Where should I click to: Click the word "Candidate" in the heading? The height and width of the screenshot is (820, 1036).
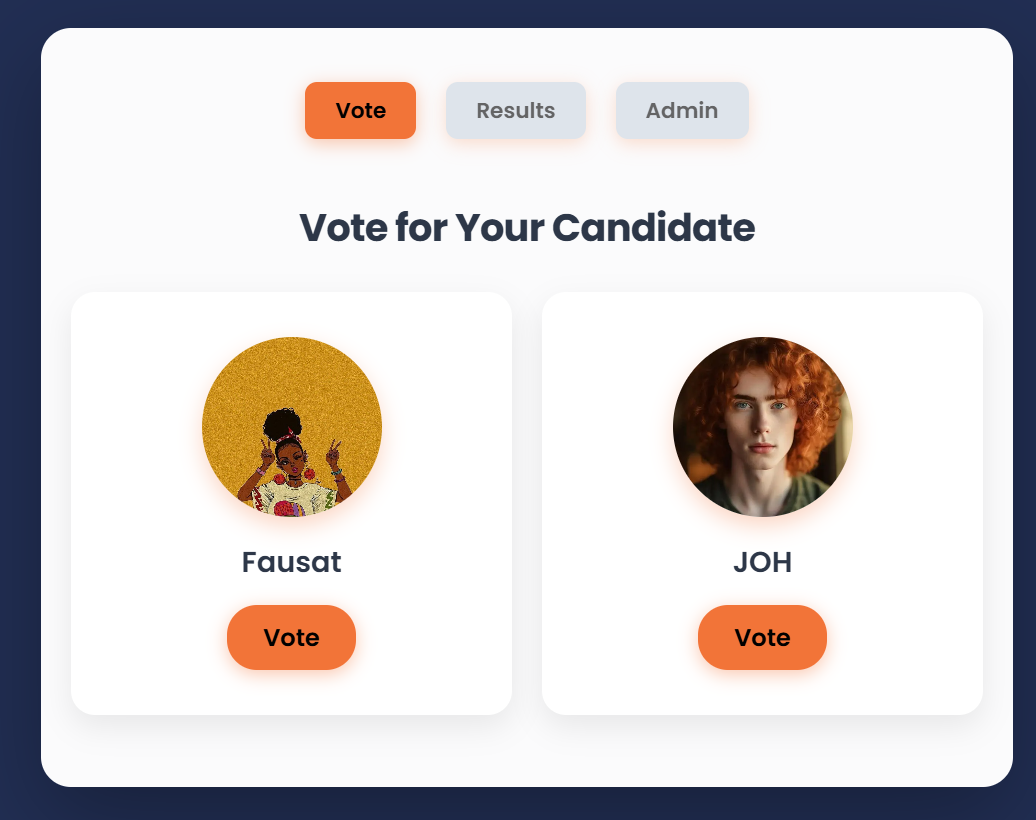point(653,228)
